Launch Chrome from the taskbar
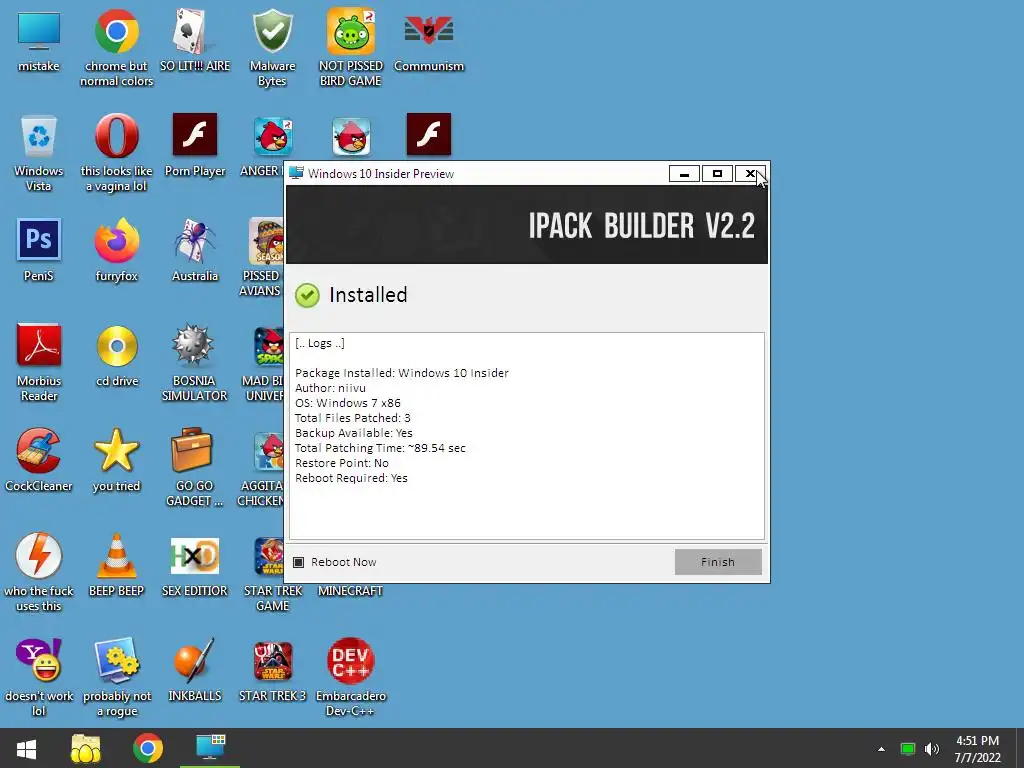The width and height of the screenshot is (1024, 768). pos(148,748)
